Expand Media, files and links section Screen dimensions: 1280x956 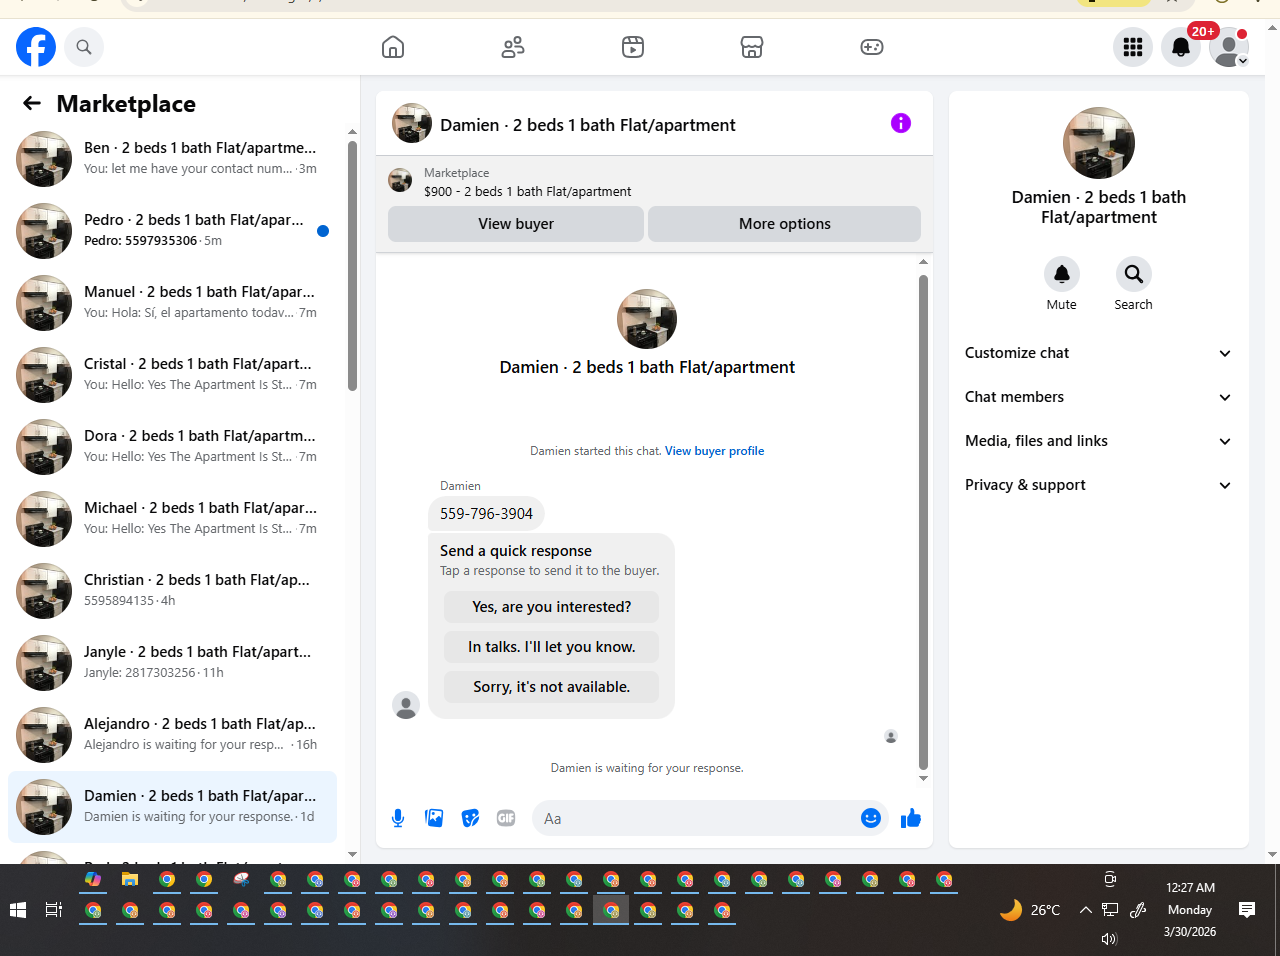[1098, 441]
